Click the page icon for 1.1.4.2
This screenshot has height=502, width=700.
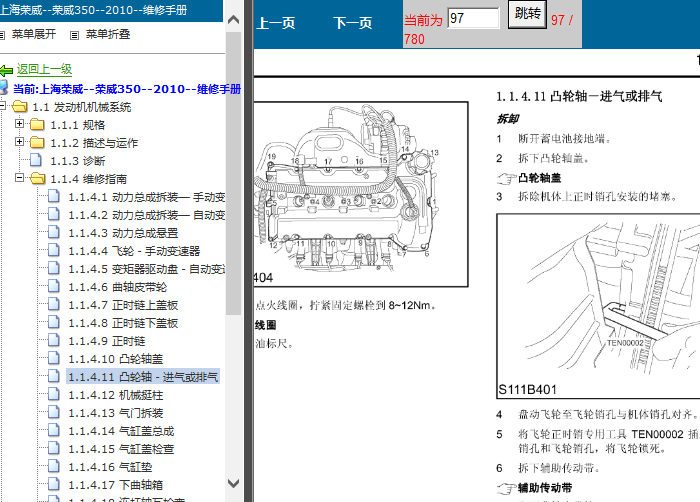tap(54, 214)
